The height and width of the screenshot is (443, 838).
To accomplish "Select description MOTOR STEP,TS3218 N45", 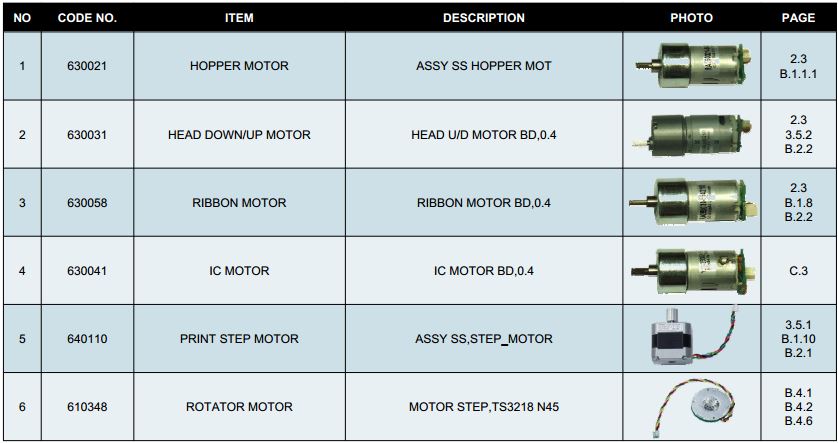I will pyautogui.click(x=483, y=407).
